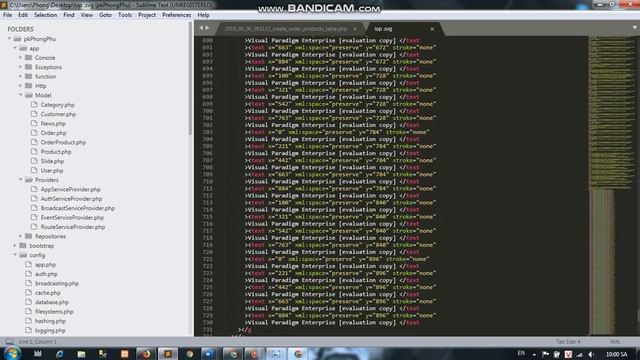Open hashing.php file
The image size is (640, 360).
coord(50,321)
